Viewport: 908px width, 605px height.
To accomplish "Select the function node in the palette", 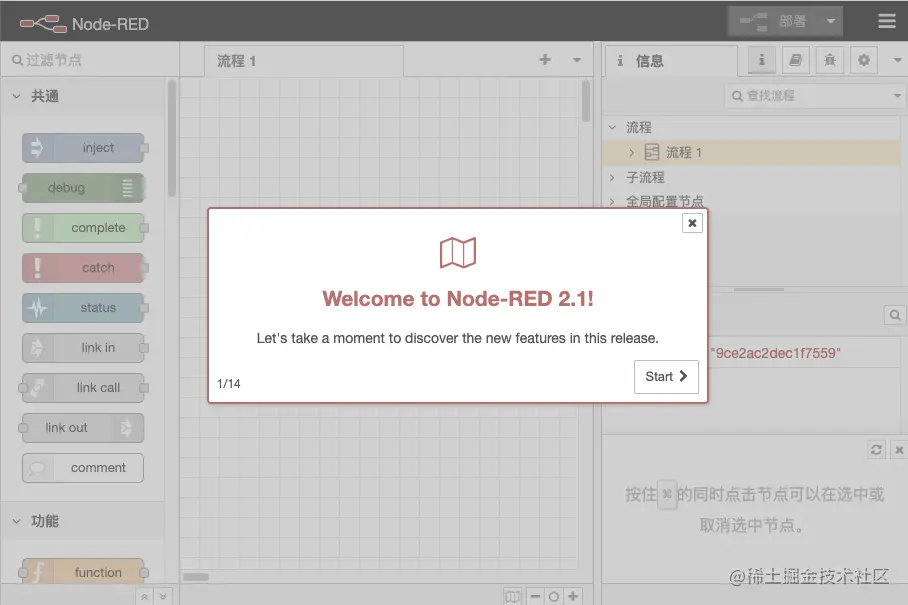I will click(83, 572).
